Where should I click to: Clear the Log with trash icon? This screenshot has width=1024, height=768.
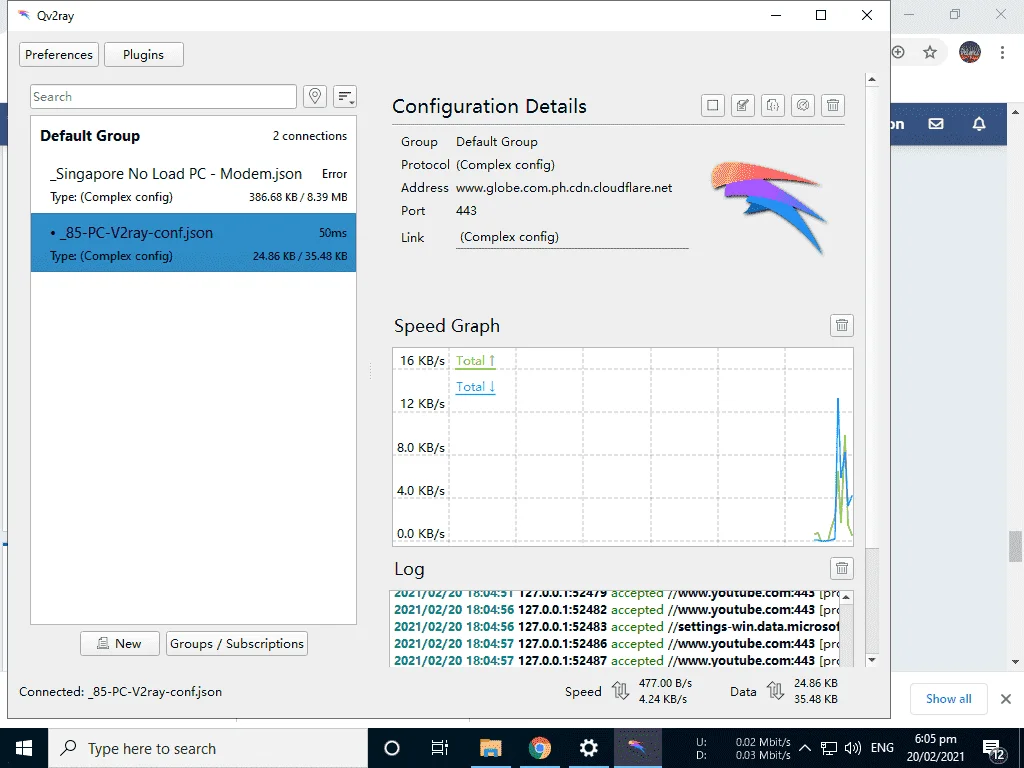842,568
